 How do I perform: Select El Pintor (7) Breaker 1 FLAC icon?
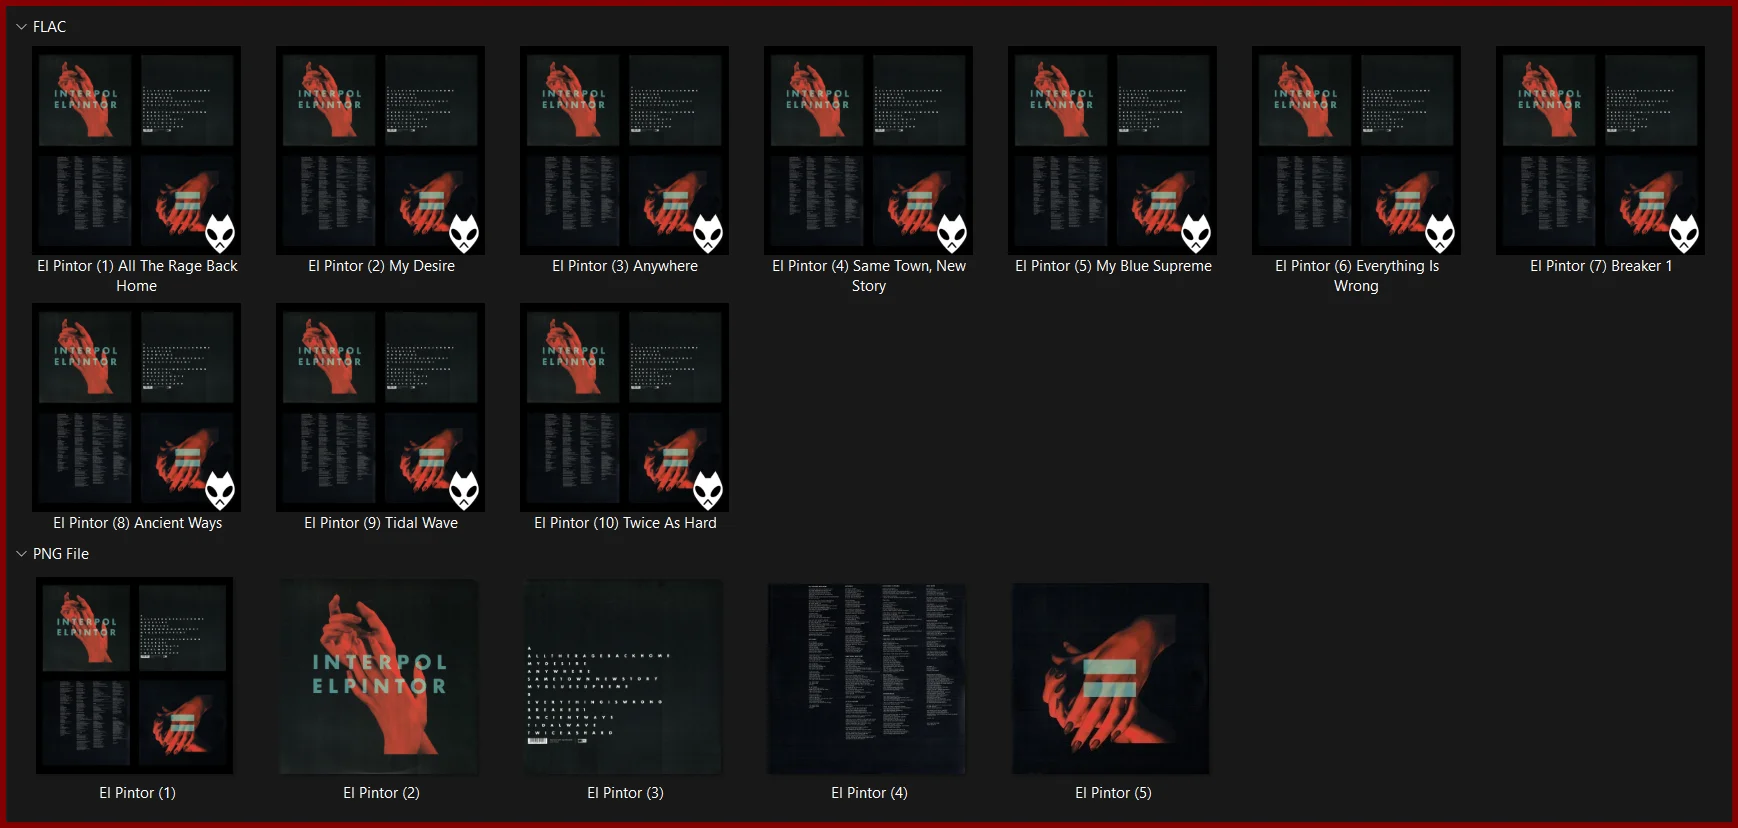tap(1600, 150)
